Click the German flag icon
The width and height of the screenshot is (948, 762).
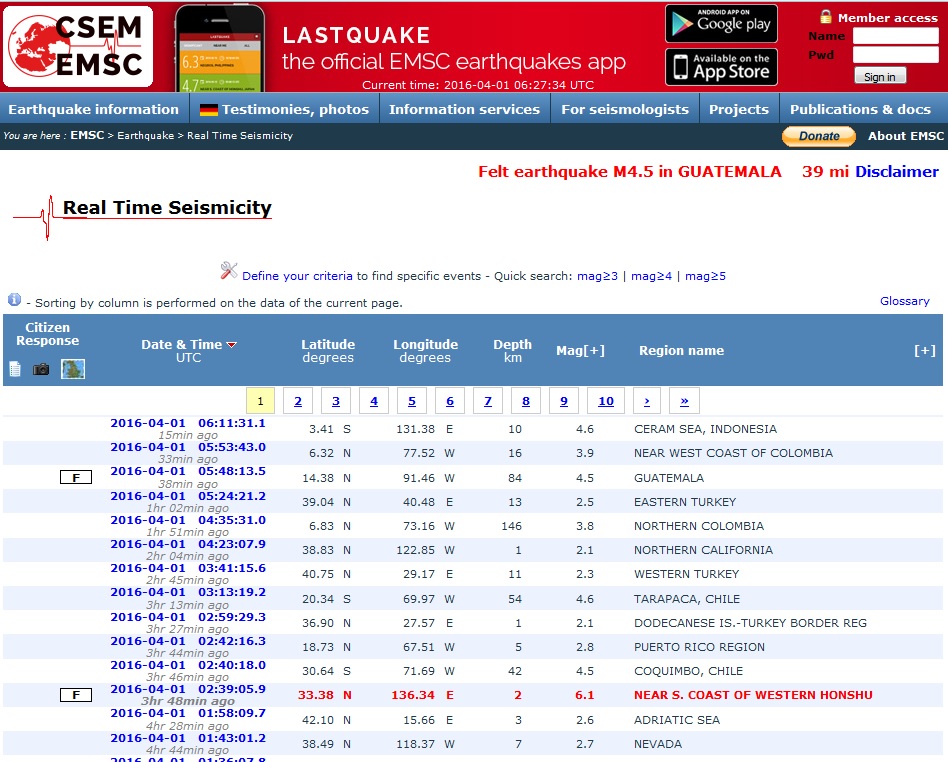click(x=209, y=109)
